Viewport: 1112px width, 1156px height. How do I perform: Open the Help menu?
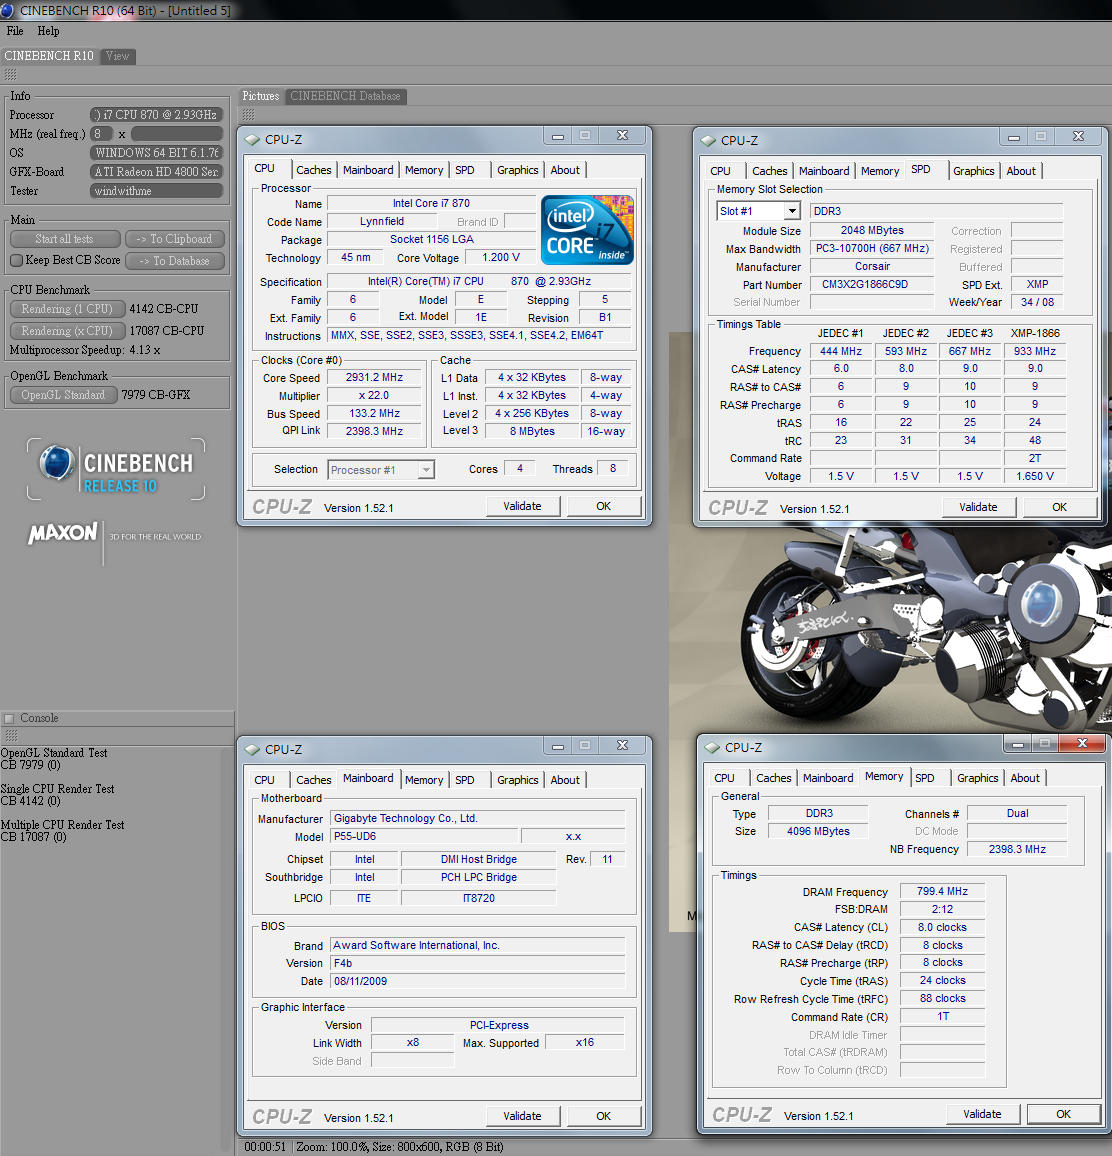click(48, 31)
